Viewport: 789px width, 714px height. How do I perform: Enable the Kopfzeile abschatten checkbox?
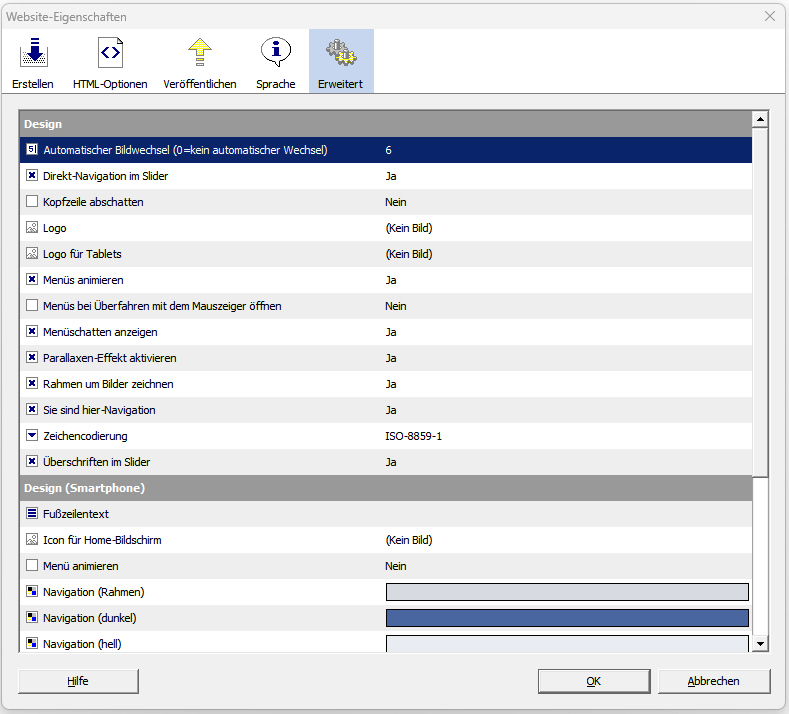32,201
